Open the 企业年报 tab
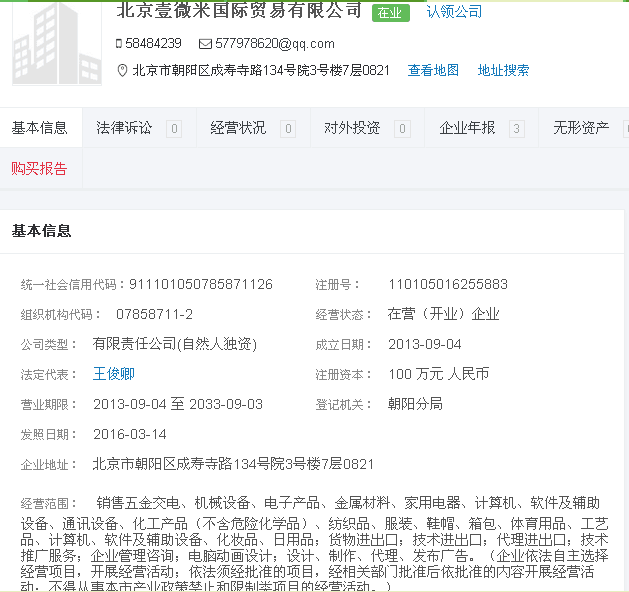This screenshot has width=629, height=592. coord(467,128)
